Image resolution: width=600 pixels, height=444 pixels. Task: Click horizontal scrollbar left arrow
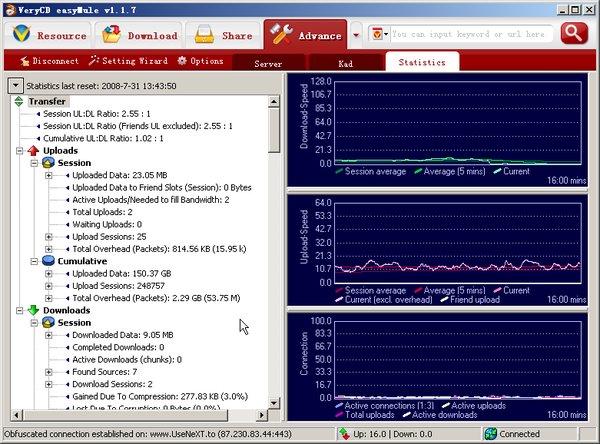click(16, 415)
